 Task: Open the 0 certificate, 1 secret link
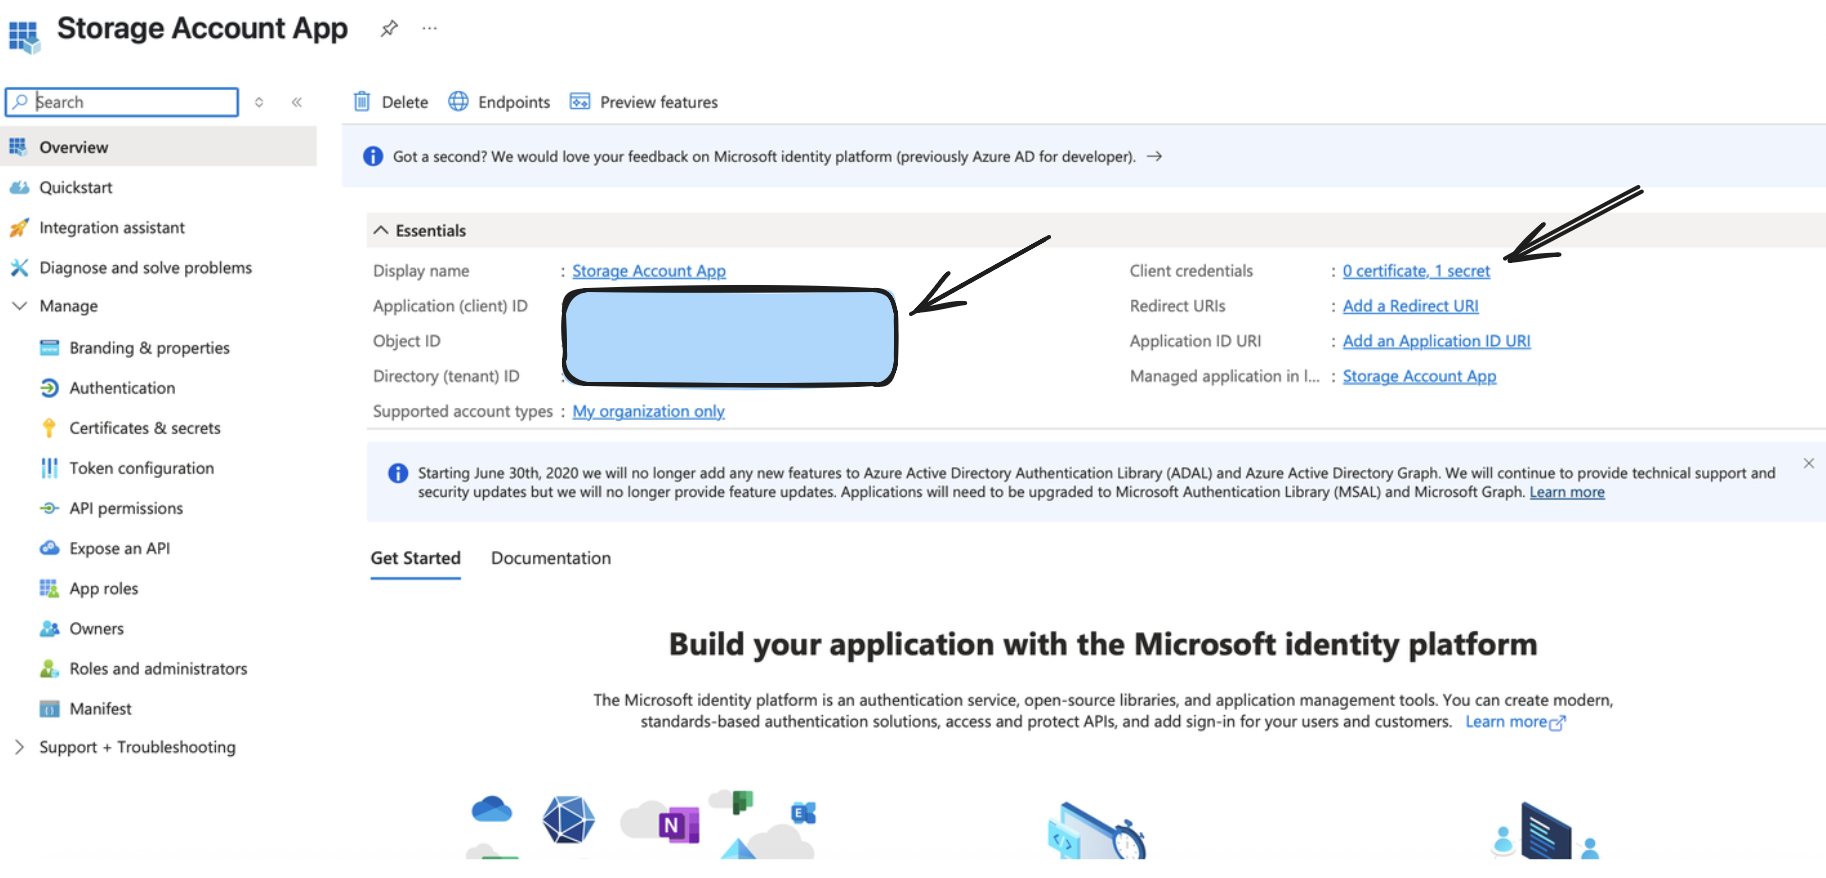[1415, 271]
